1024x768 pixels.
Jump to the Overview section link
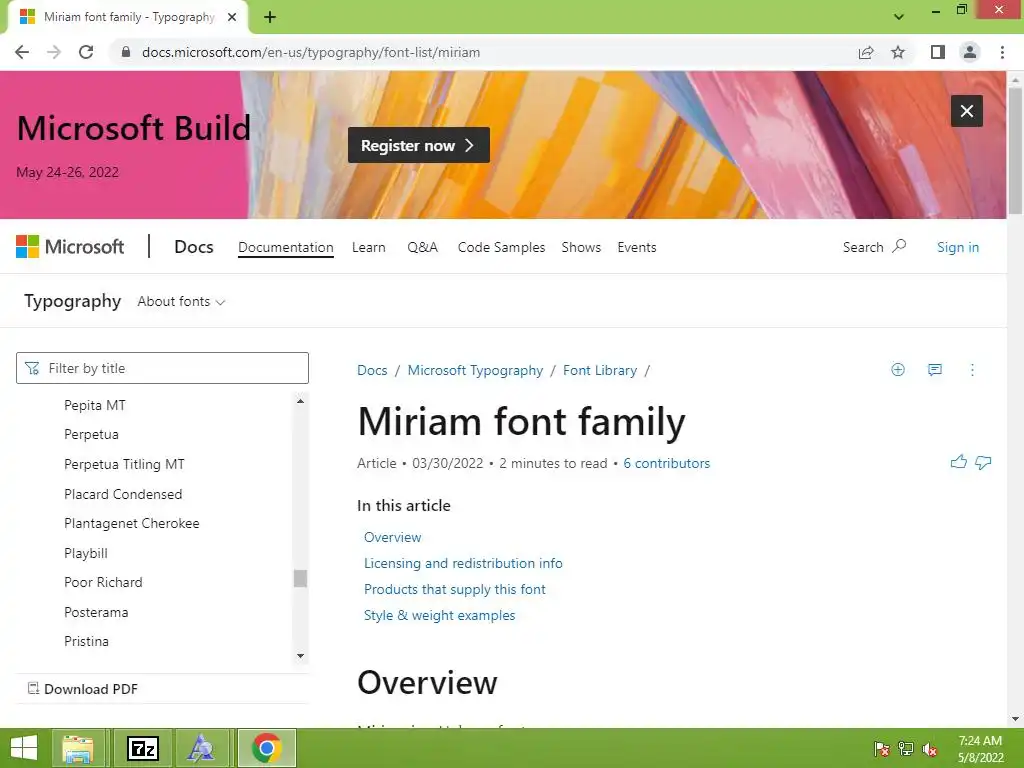[392, 537]
